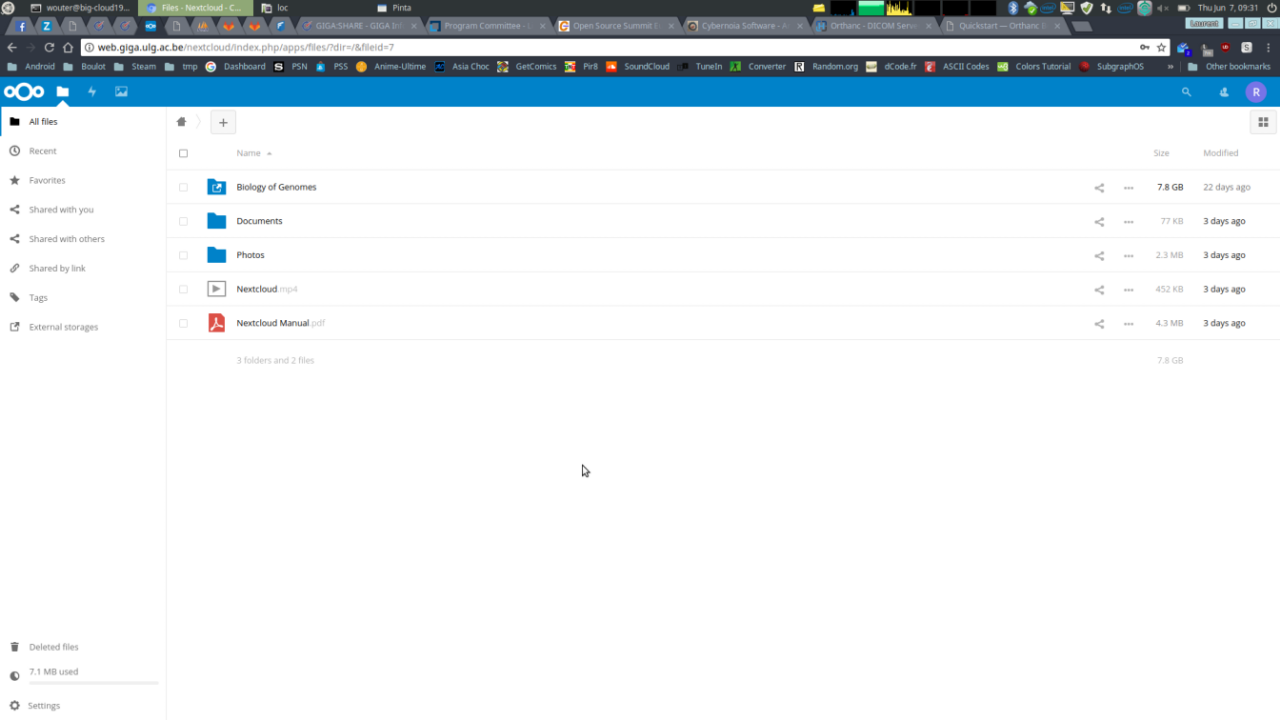Open the Tags view in sidebar
Viewport: 1280px width, 720px height.
tap(83, 298)
